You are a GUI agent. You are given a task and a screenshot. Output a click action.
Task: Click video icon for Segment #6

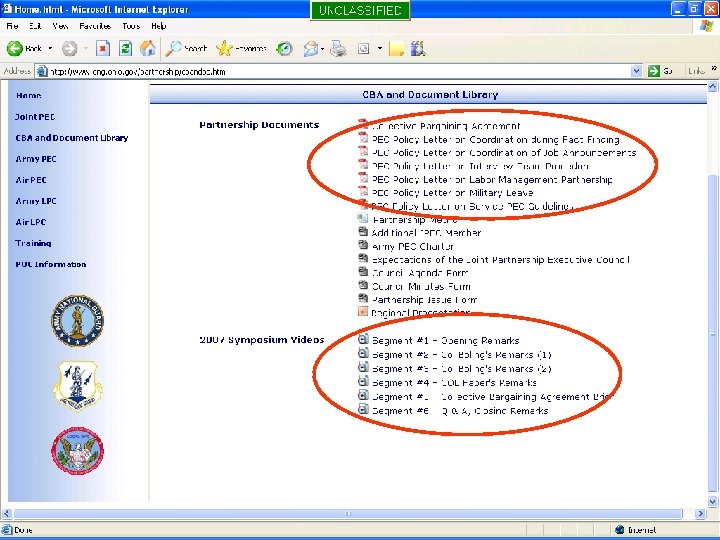pos(363,409)
